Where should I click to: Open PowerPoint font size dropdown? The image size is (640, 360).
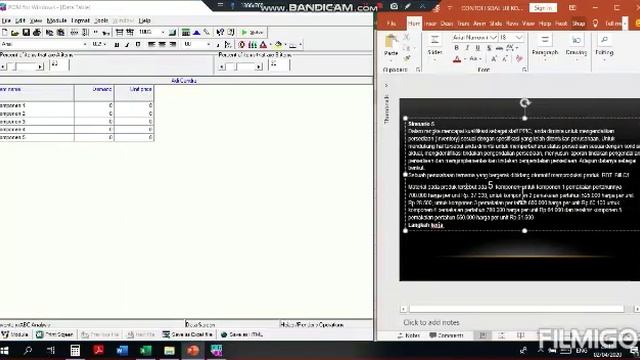[519, 38]
